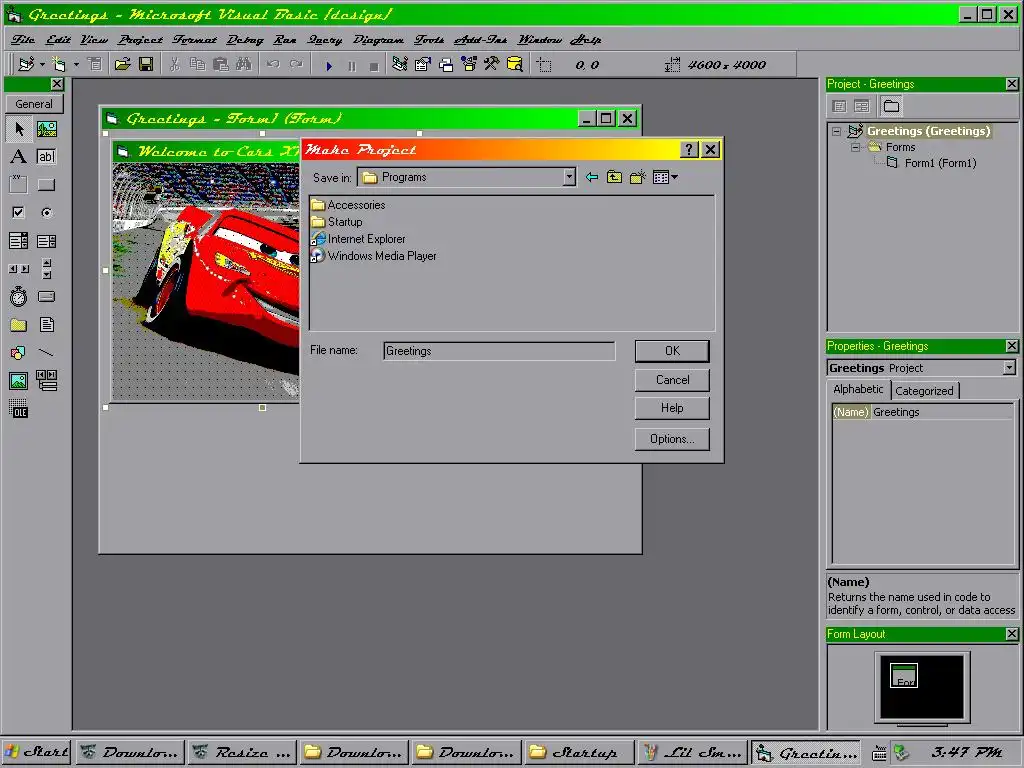This screenshot has height=768, width=1024.
Task: Open the Data View Window toolbar icon
Action: click(515, 65)
